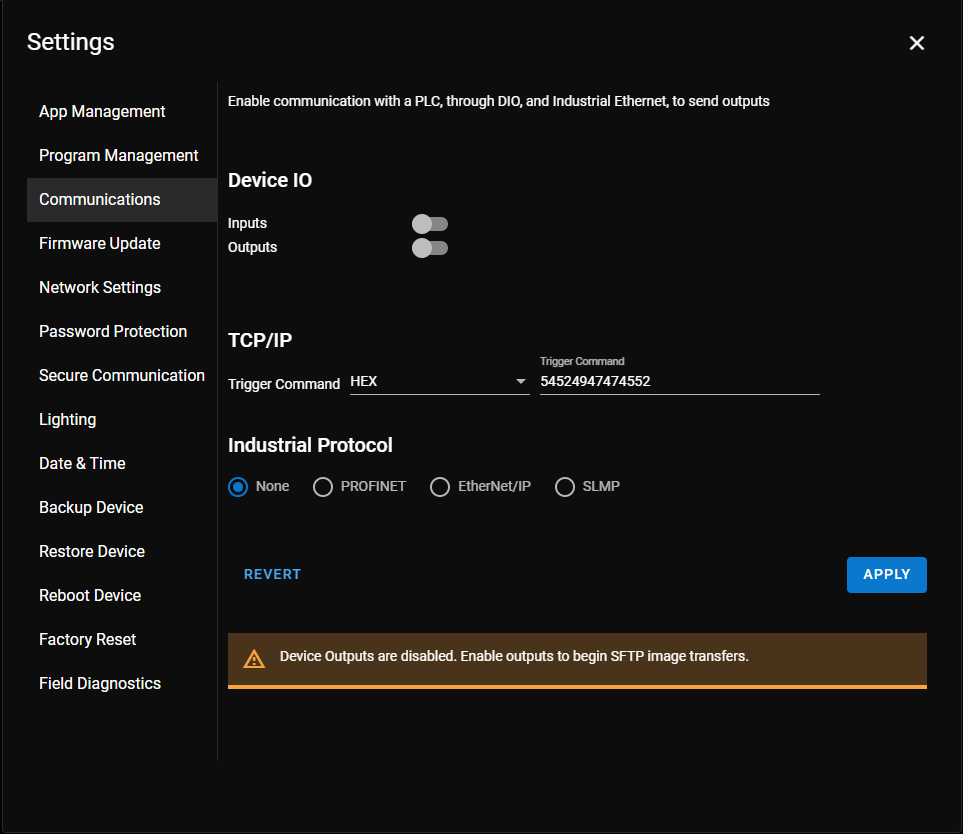The image size is (963, 834).
Task: Click the warning triangle icon in banner
Action: point(254,659)
